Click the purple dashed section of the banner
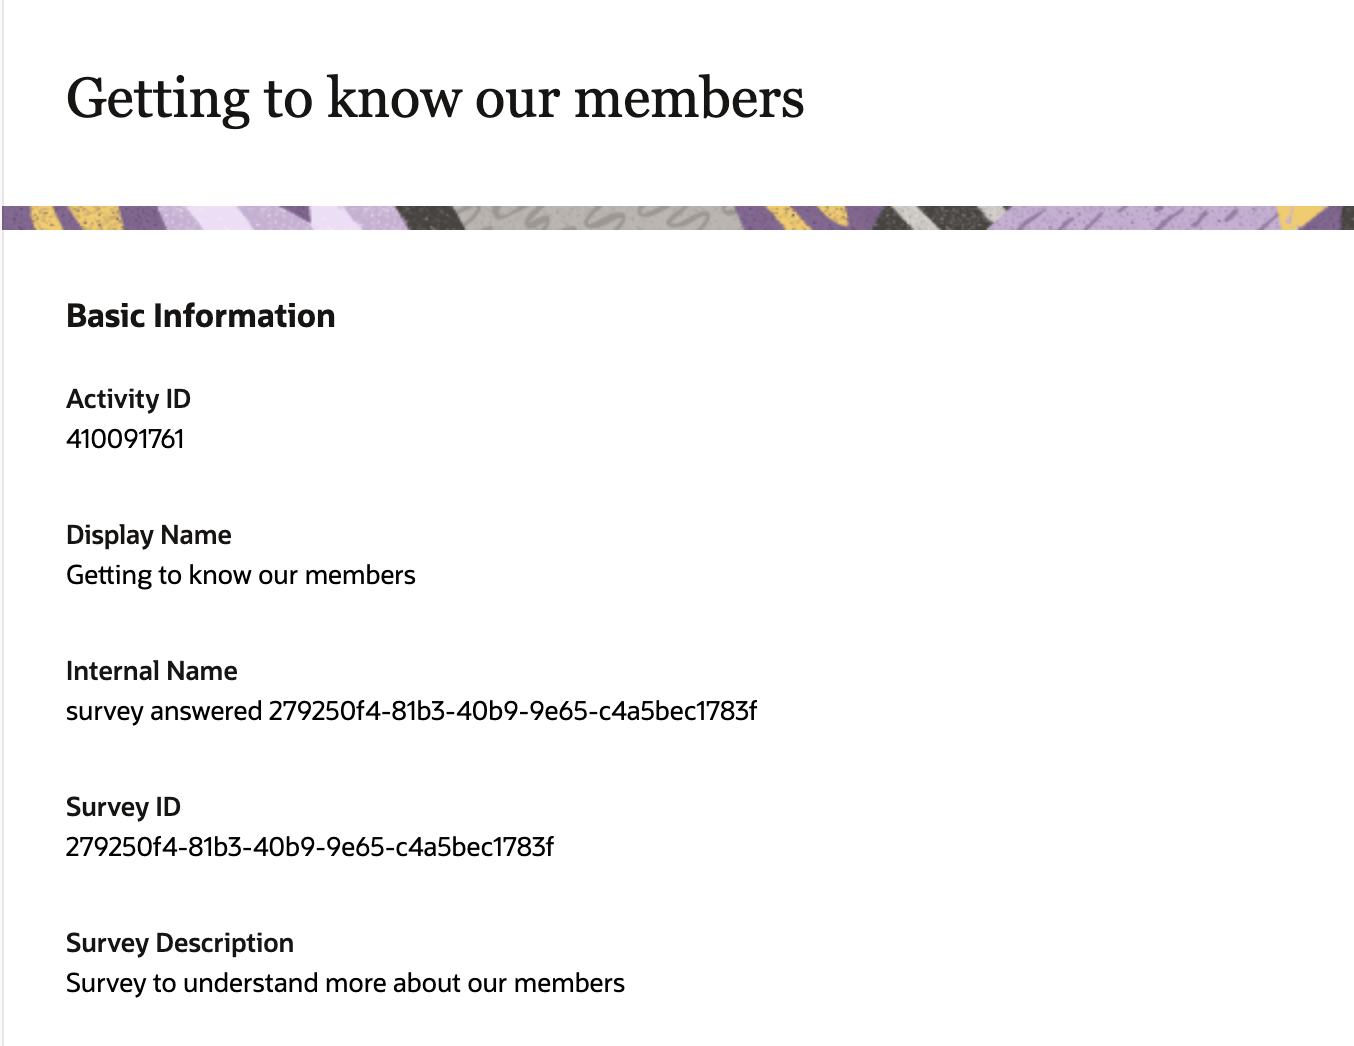Viewport: 1354px width, 1046px height. click(x=1150, y=217)
